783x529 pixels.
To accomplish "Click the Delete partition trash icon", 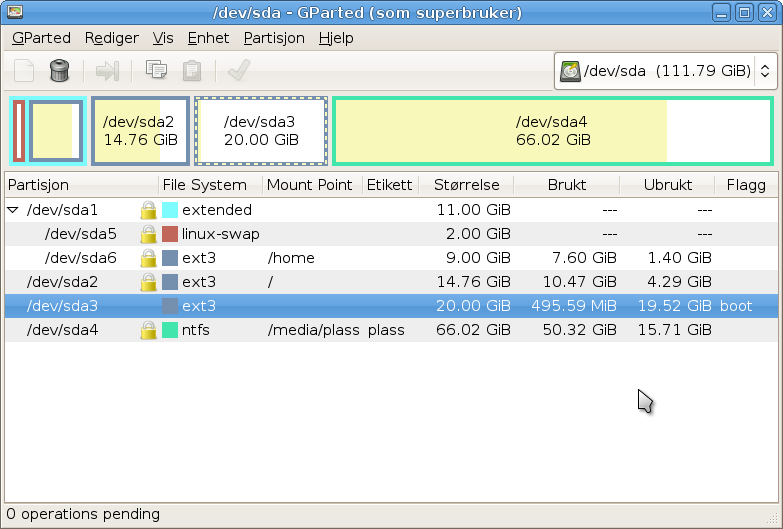I will [59, 70].
